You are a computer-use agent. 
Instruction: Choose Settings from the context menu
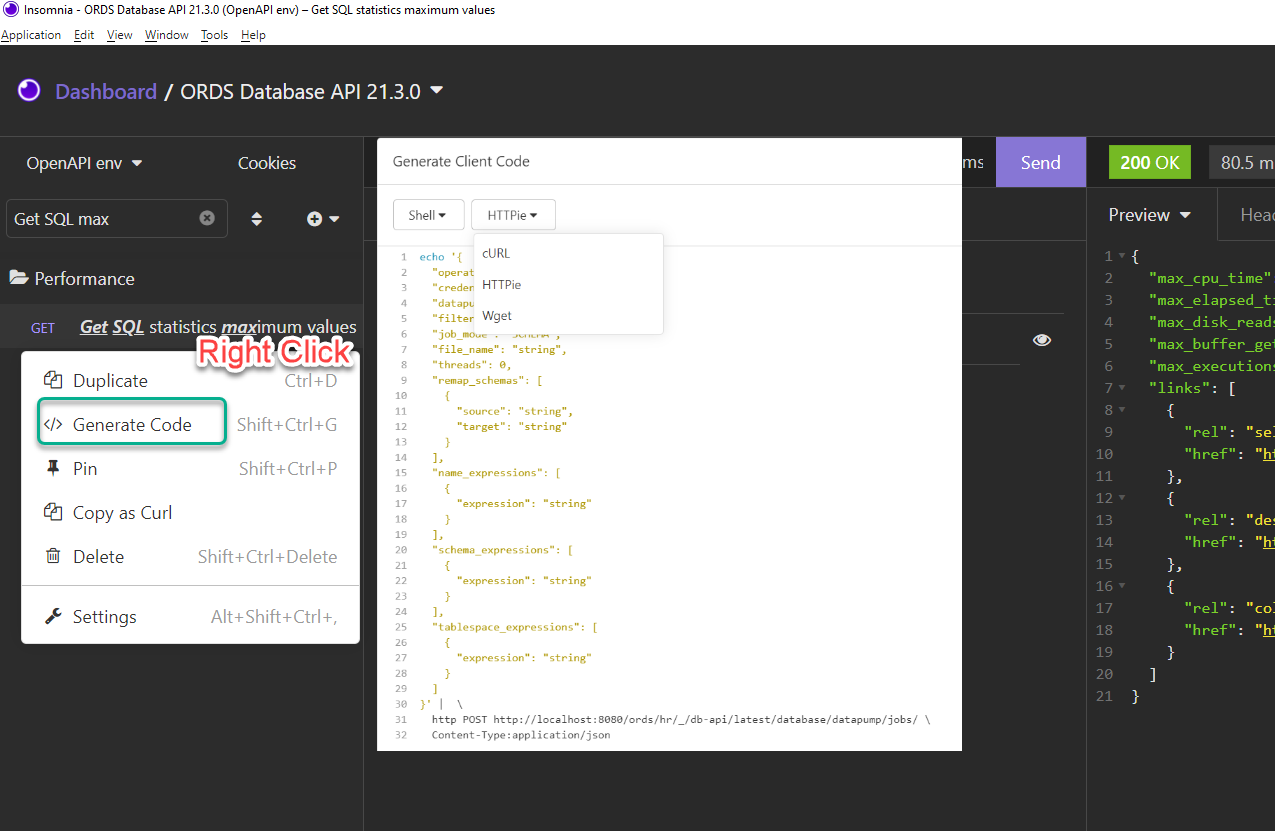click(x=190, y=616)
